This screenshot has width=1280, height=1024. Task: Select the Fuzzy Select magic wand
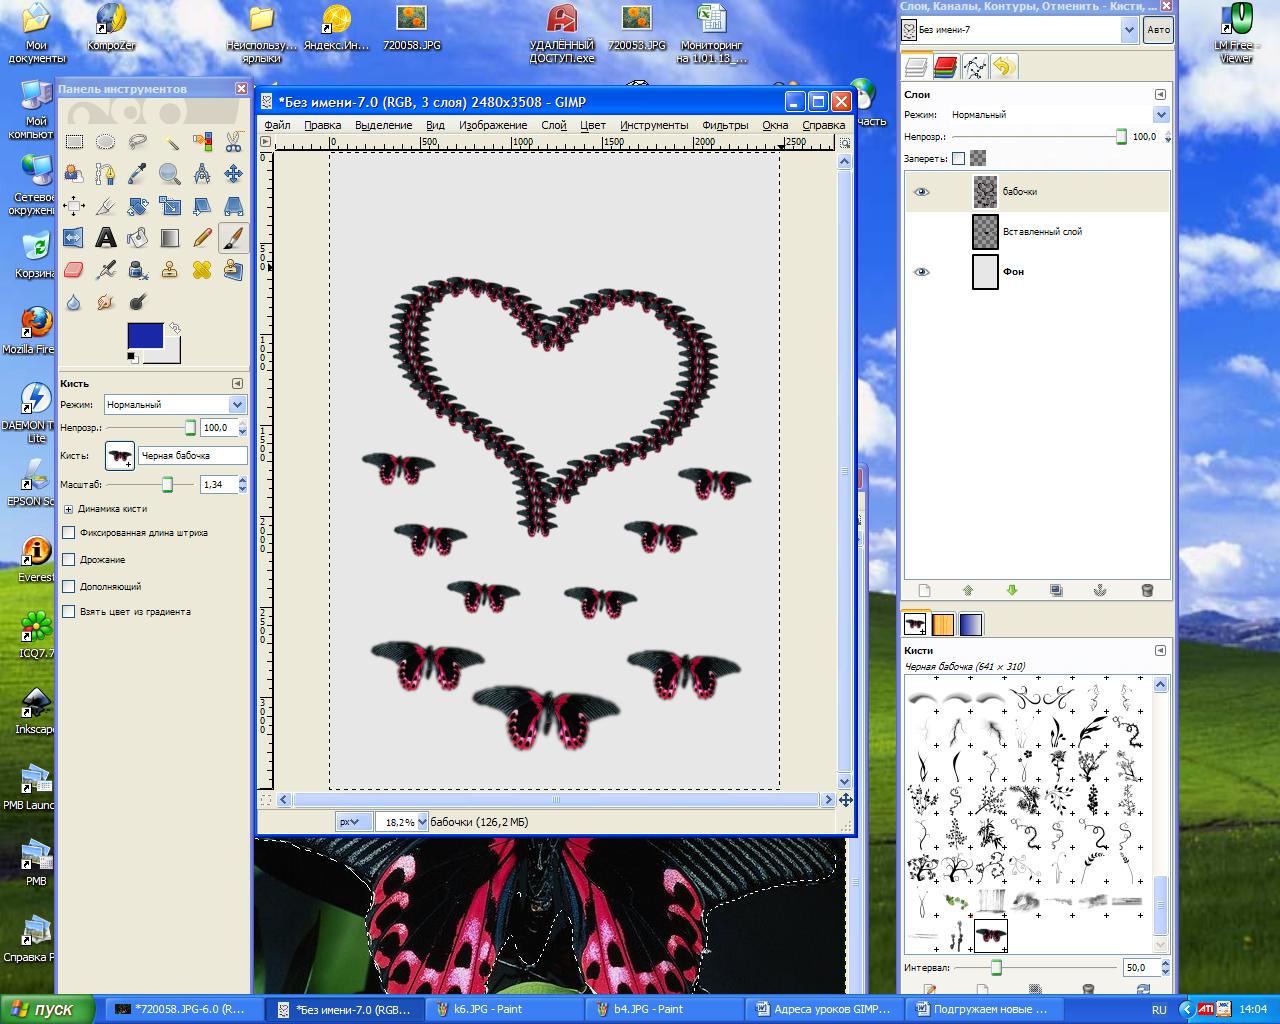[170, 142]
